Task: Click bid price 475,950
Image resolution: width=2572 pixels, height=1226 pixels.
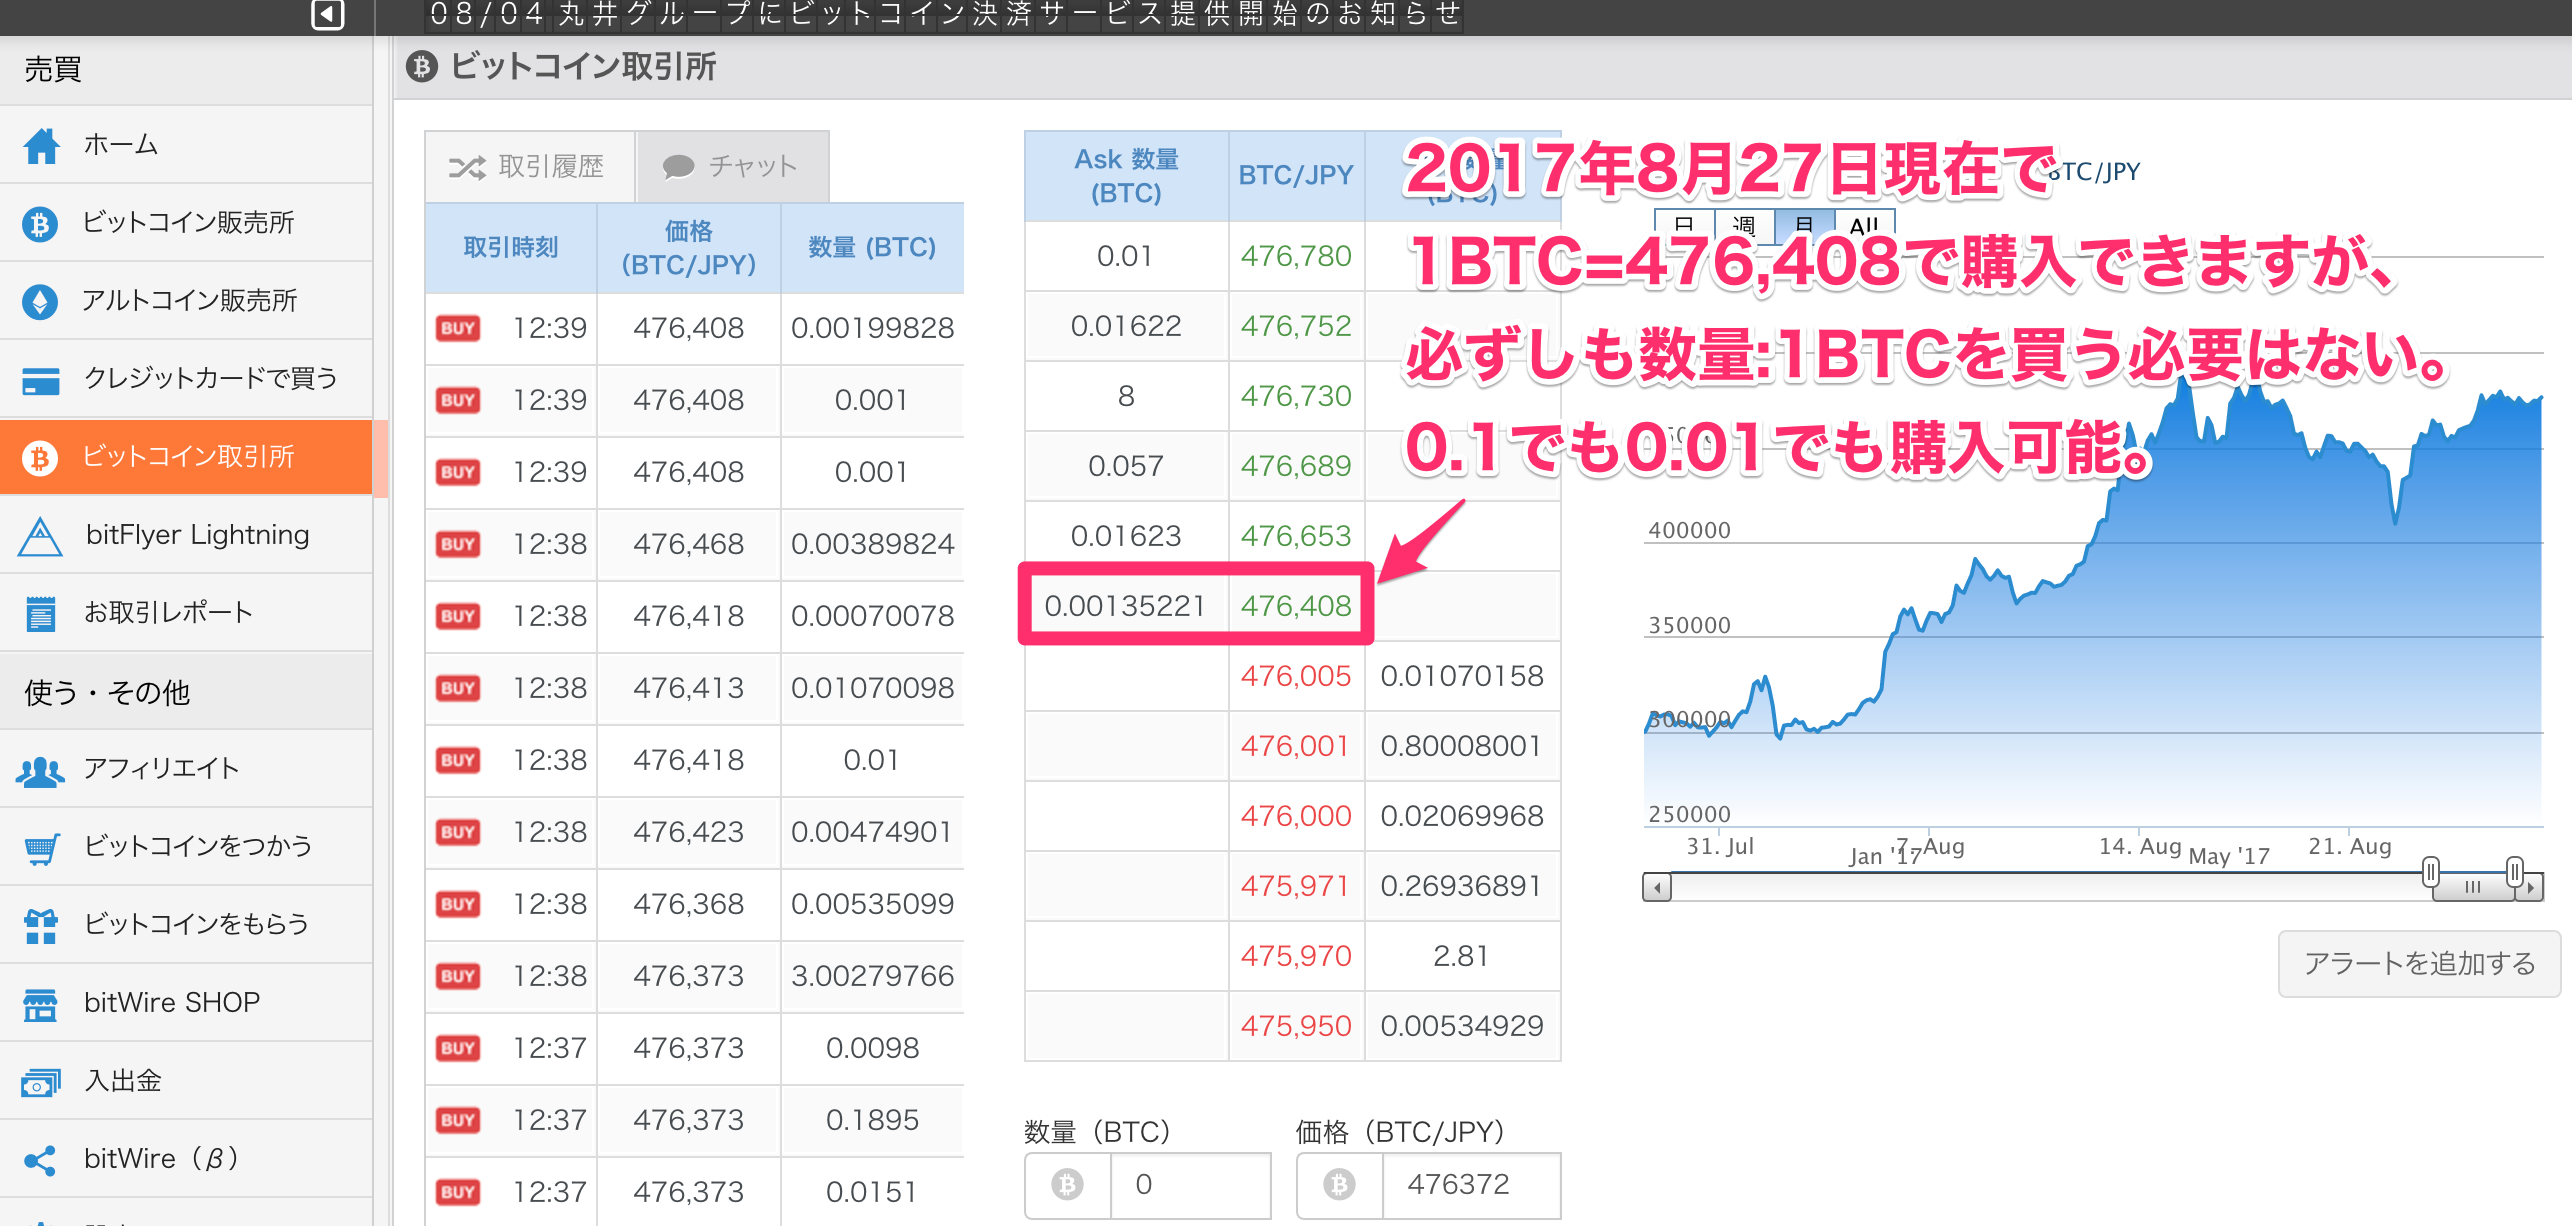Action: coord(1295,1026)
